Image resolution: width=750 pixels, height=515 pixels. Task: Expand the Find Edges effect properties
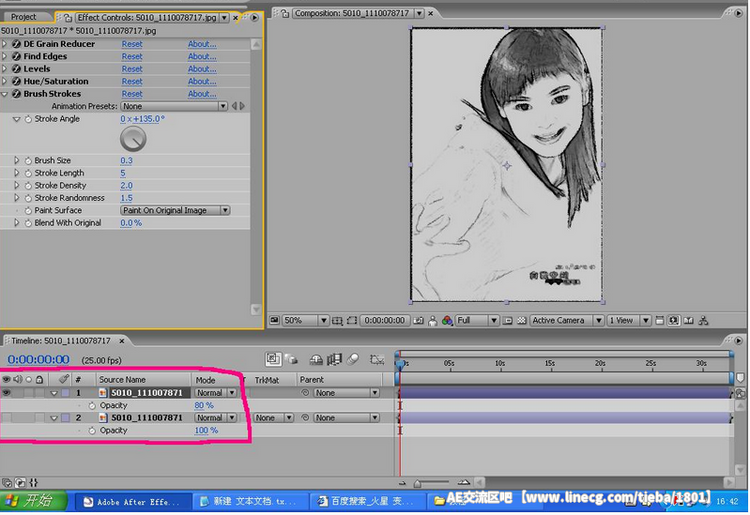point(5,56)
